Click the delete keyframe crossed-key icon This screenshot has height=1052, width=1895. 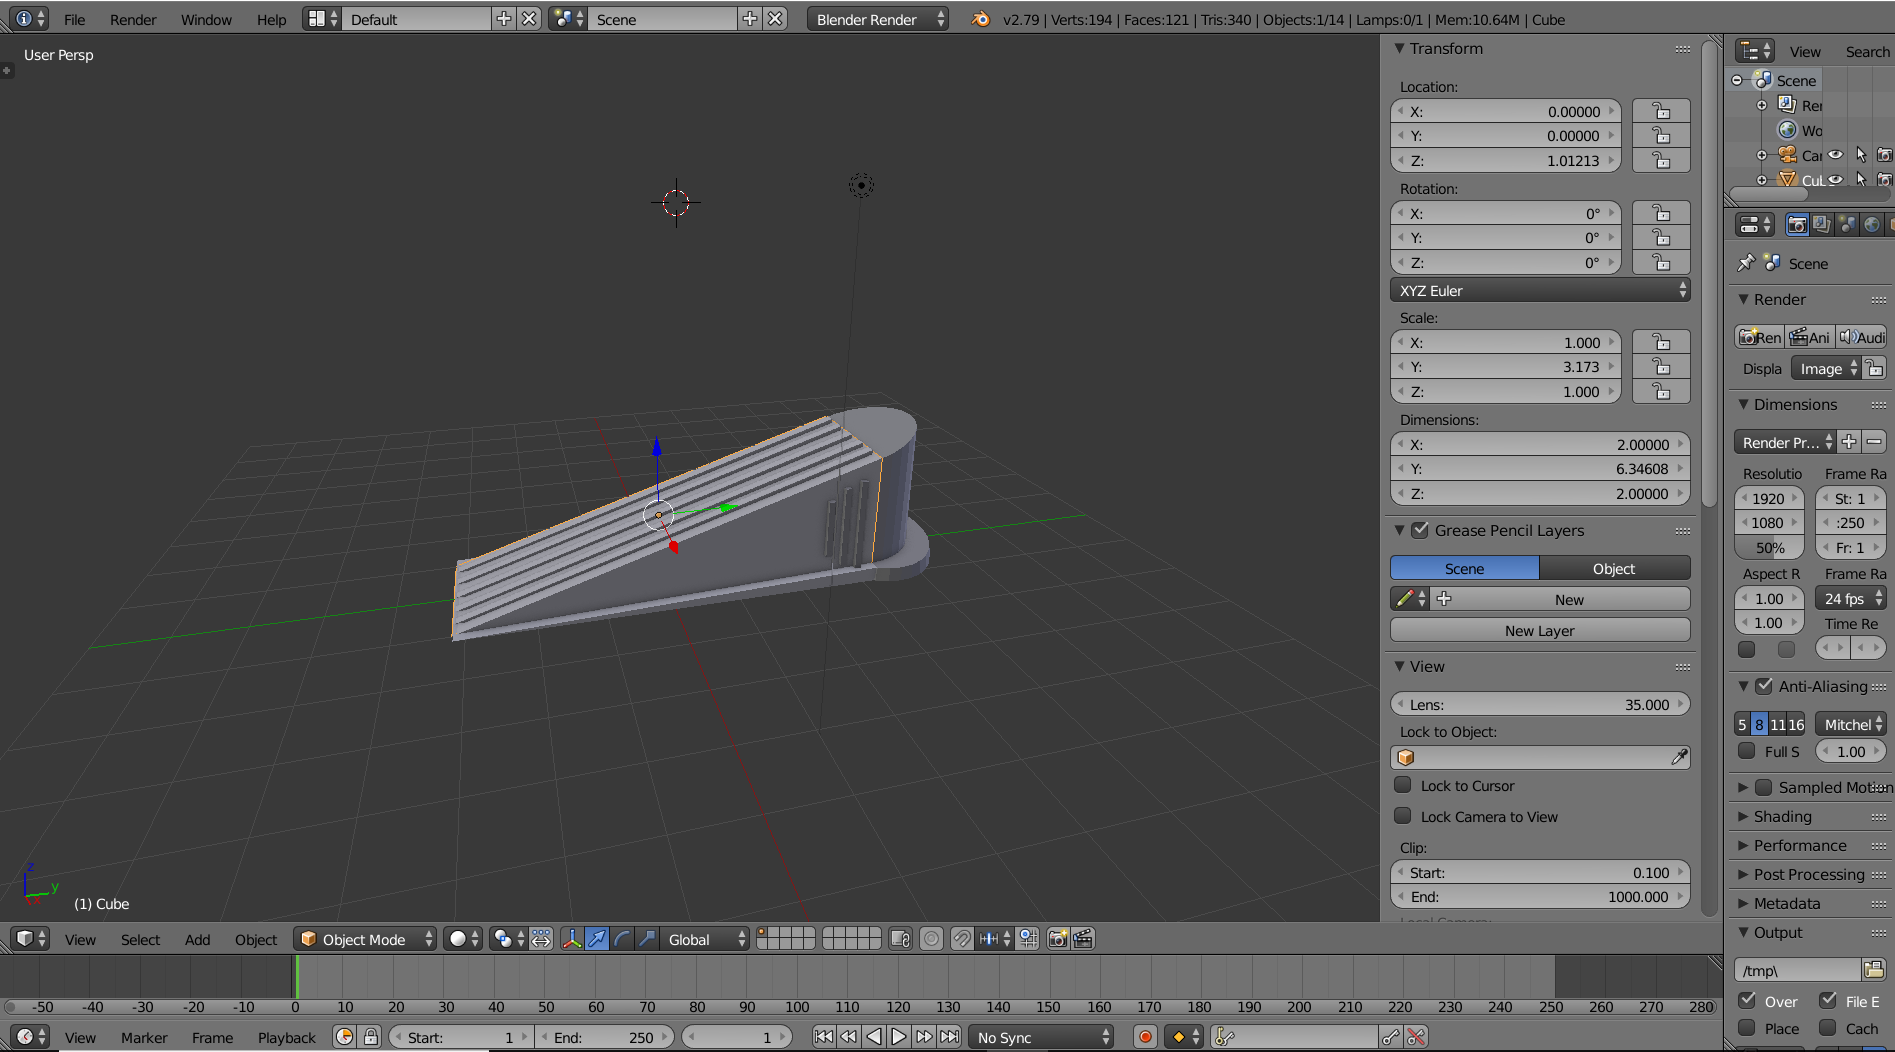[1416, 1037]
